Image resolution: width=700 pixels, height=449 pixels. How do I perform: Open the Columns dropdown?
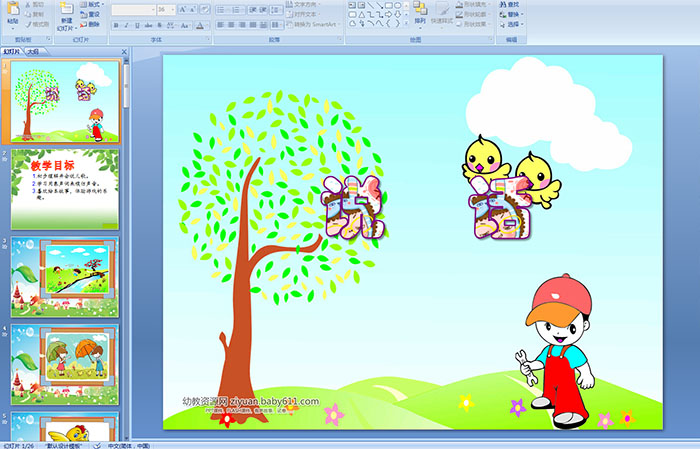[x=276, y=25]
